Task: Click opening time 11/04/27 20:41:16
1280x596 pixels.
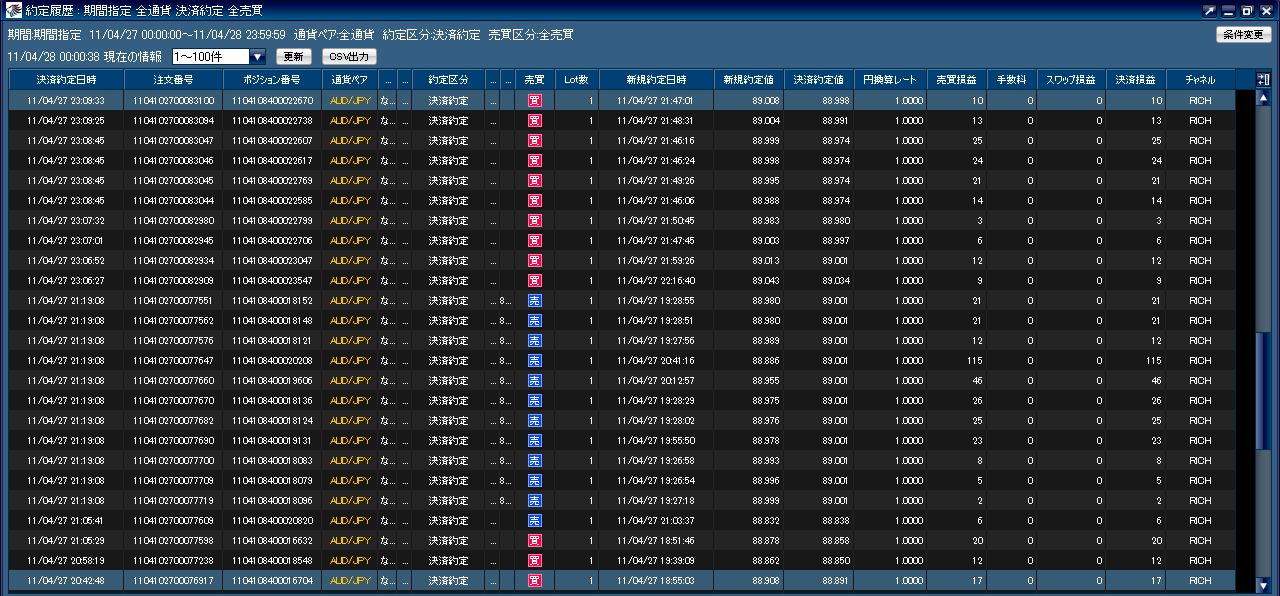Action: pyautogui.click(x=655, y=360)
